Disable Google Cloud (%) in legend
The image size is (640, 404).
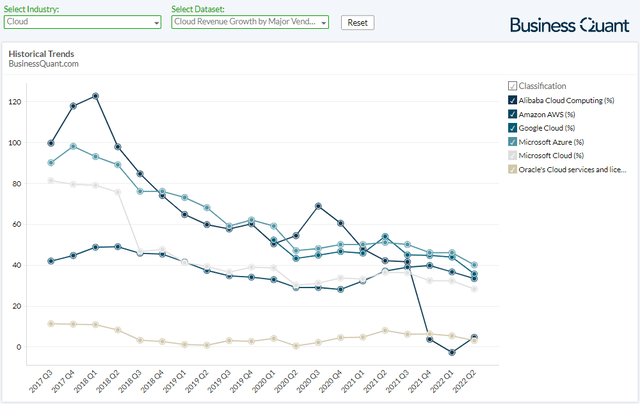click(x=513, y=128)
